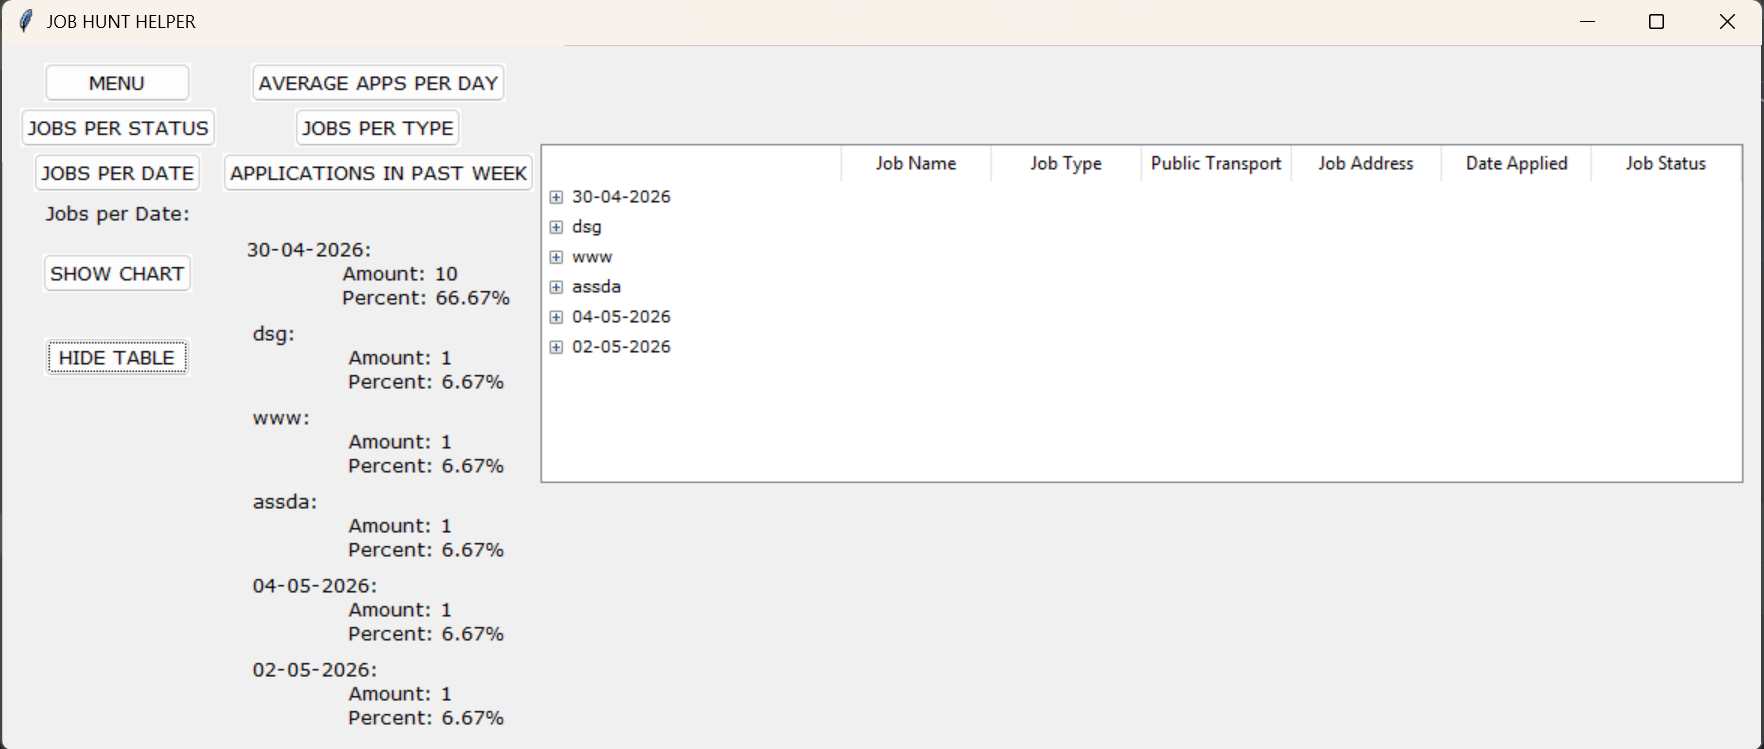
Task: Expand the 02-05-2026 tree node
Action: tap(556, 347)
